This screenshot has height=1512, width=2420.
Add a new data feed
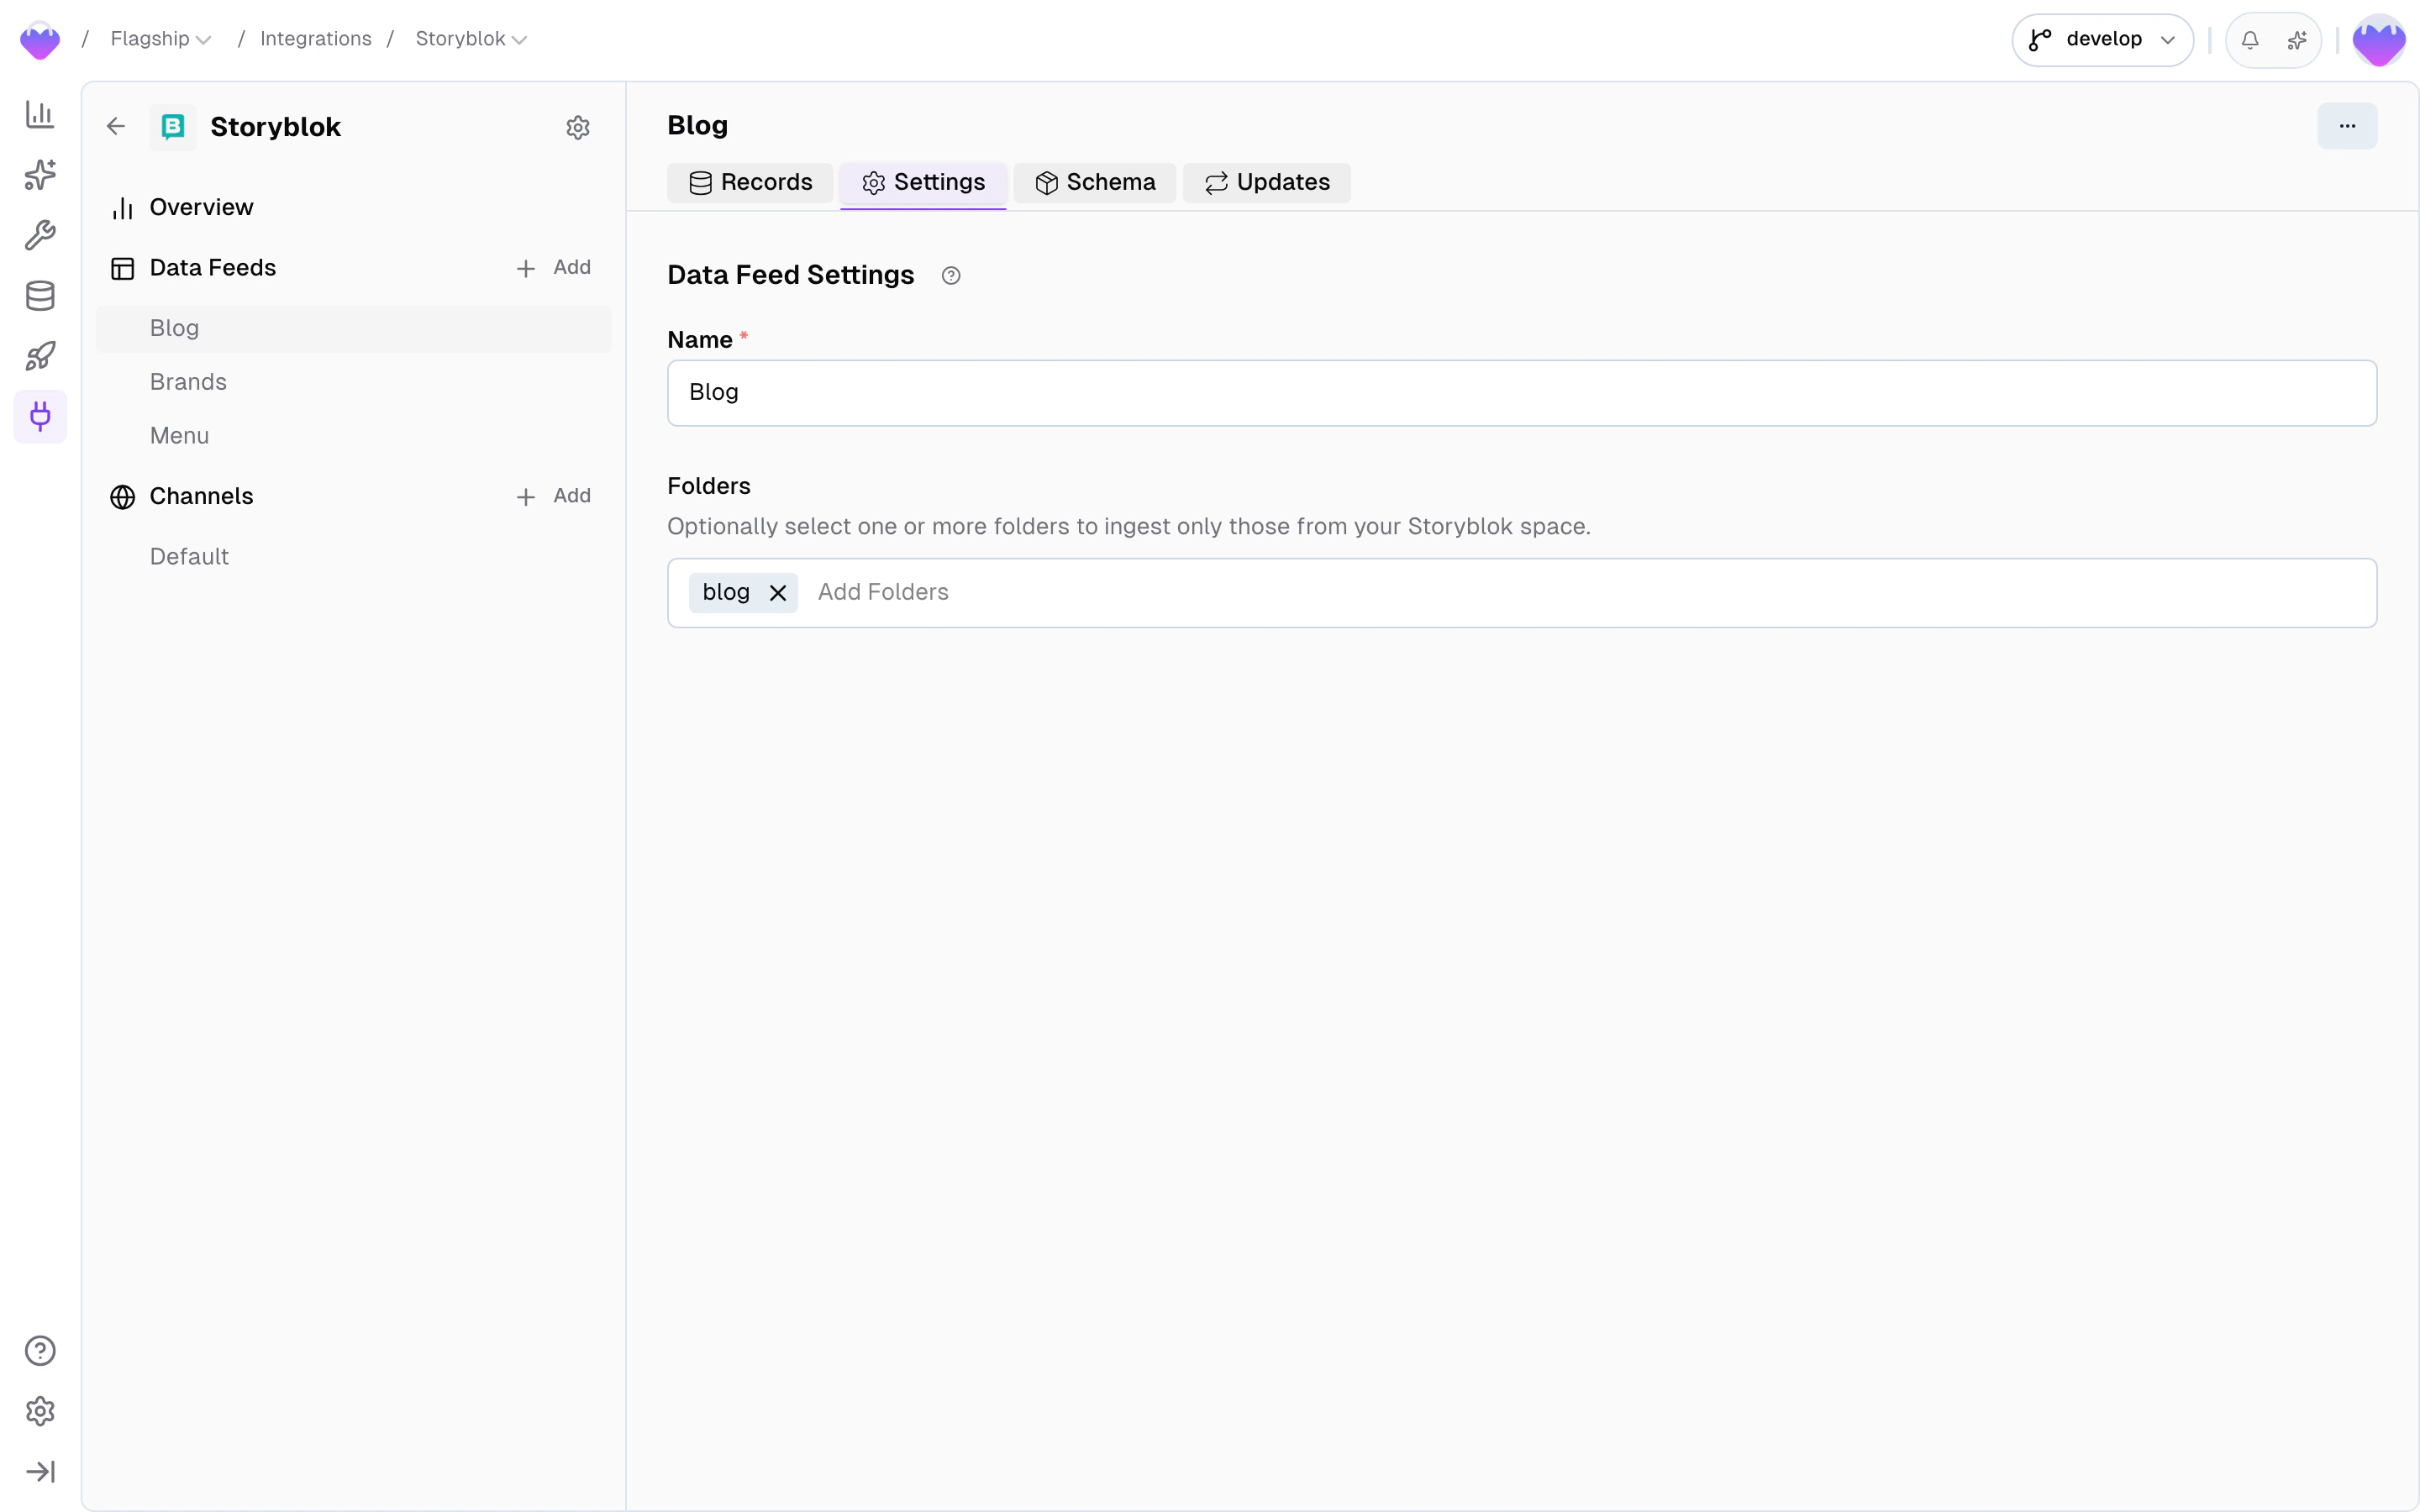pyautogui.click(x=553, y=268)
